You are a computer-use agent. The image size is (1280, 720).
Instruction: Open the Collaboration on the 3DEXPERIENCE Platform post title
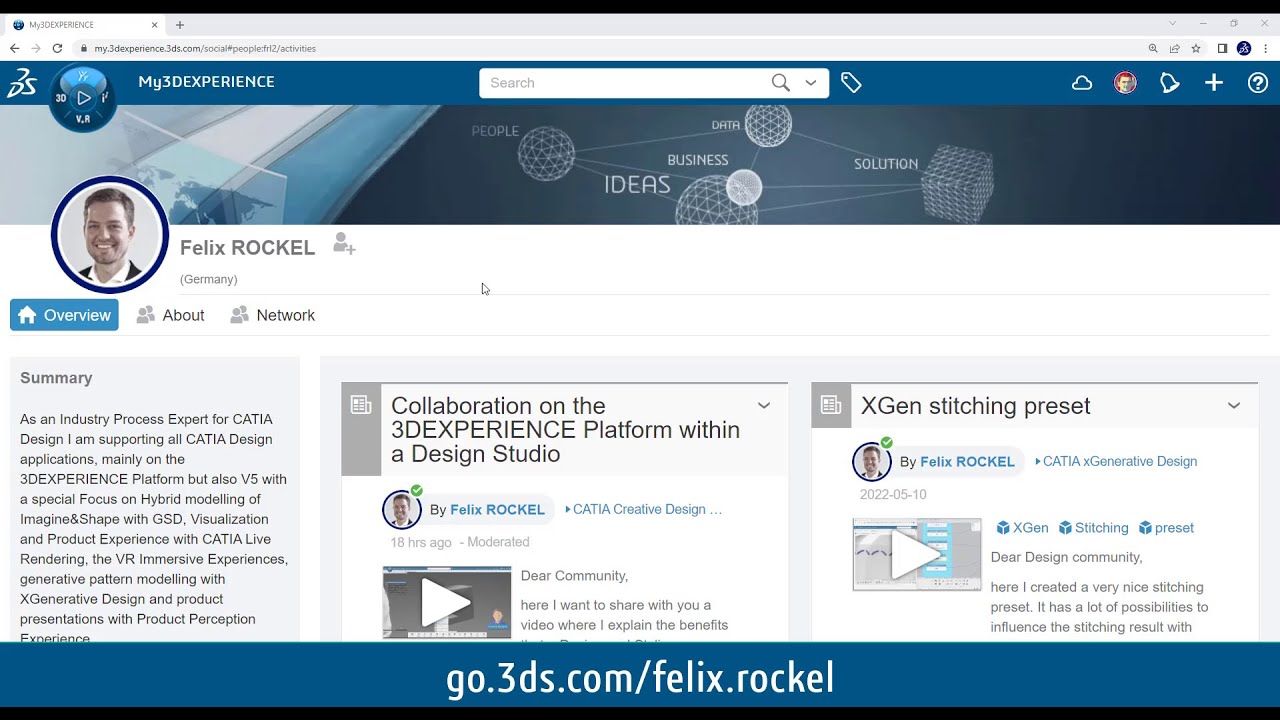566,430
